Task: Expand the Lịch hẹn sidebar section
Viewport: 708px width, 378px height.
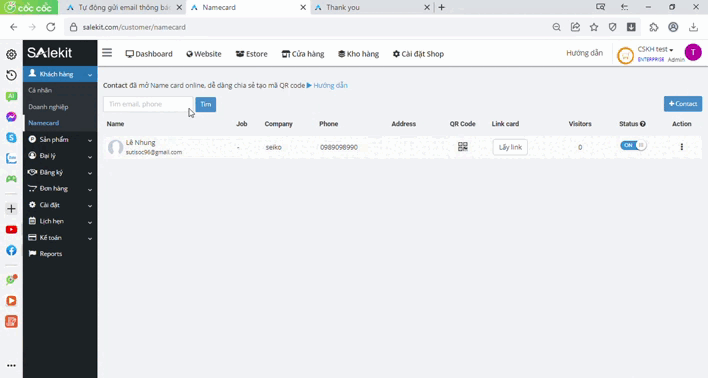Action: pyautogui.click(x=60, y=221)
